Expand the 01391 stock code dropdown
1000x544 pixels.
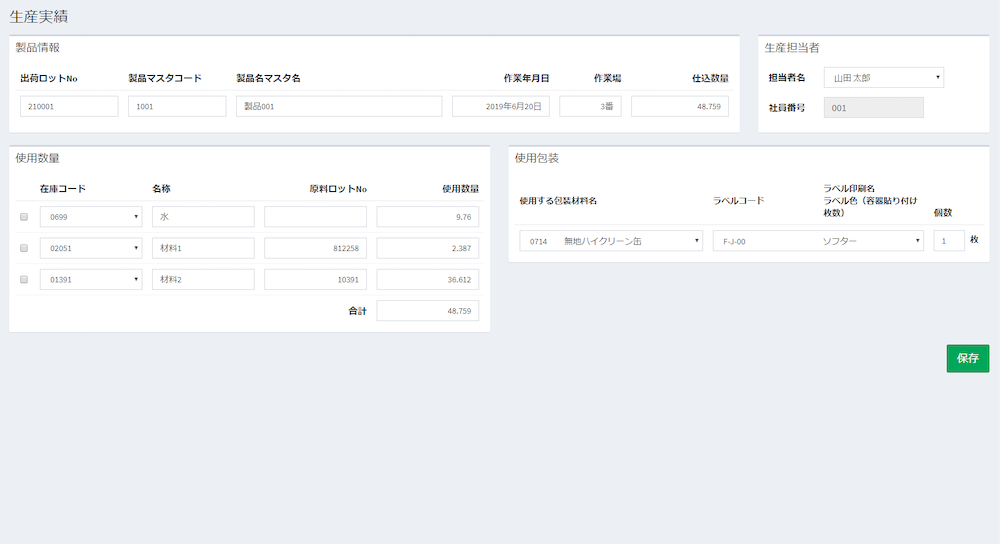(x=91, y=279)
